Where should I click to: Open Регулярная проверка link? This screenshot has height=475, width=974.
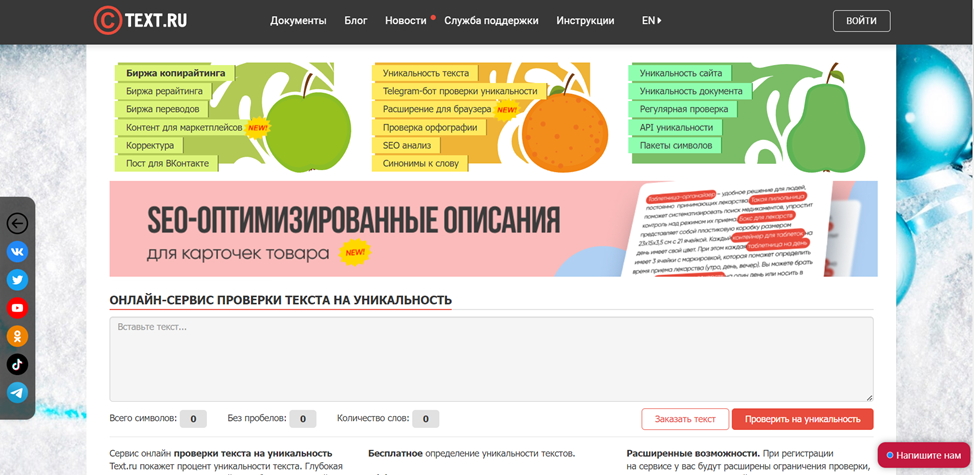click(684, 109)
